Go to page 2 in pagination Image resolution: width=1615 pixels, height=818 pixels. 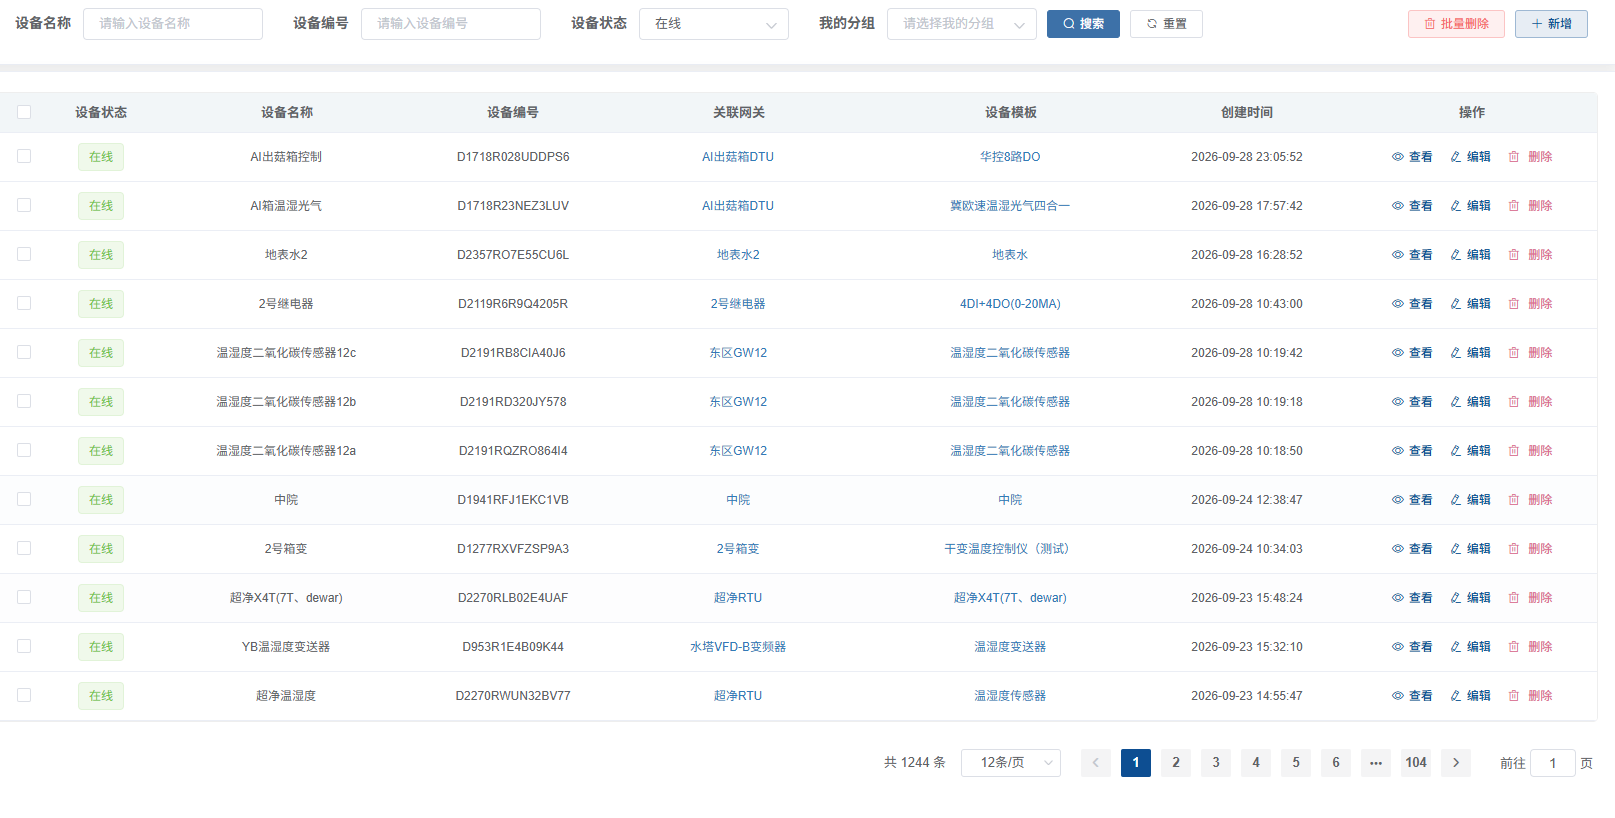tap(1176, 763)
